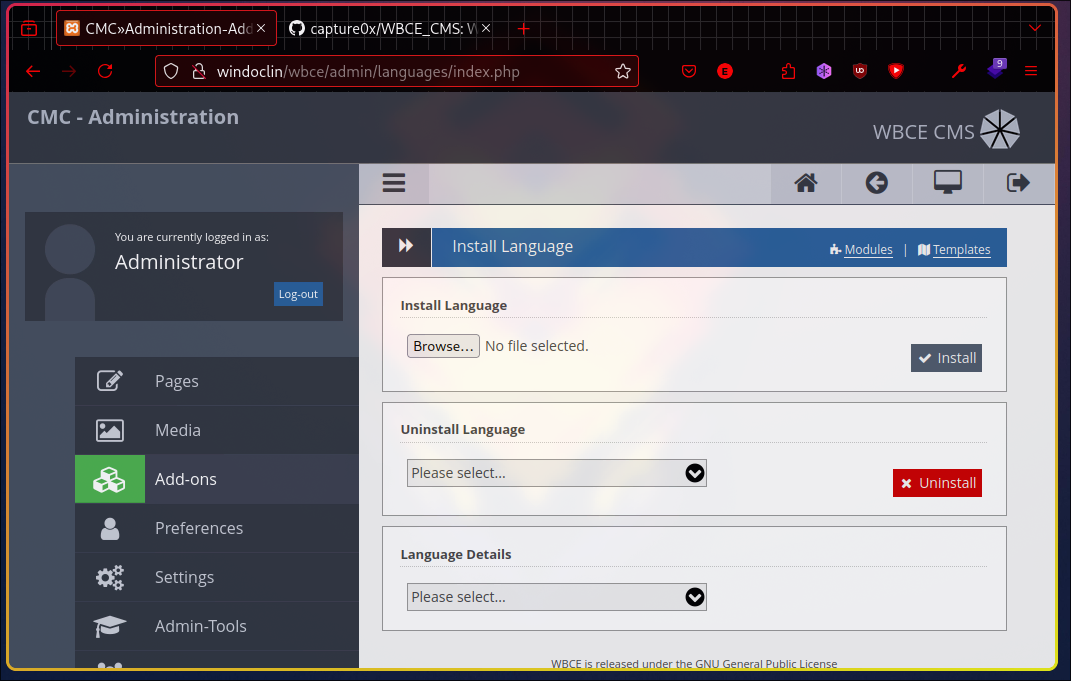Click the double-arrow icon beside Install Language header
The width and height of the screenshot is (1071, 681).
pos(405,246)
